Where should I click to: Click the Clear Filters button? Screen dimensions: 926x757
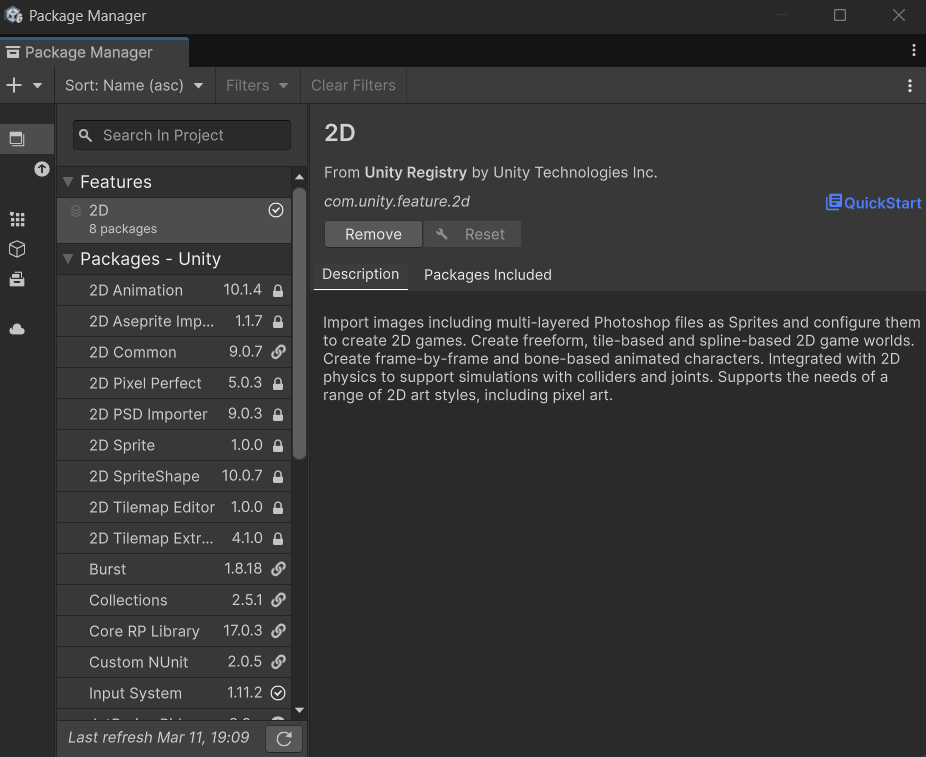[353, 86]
